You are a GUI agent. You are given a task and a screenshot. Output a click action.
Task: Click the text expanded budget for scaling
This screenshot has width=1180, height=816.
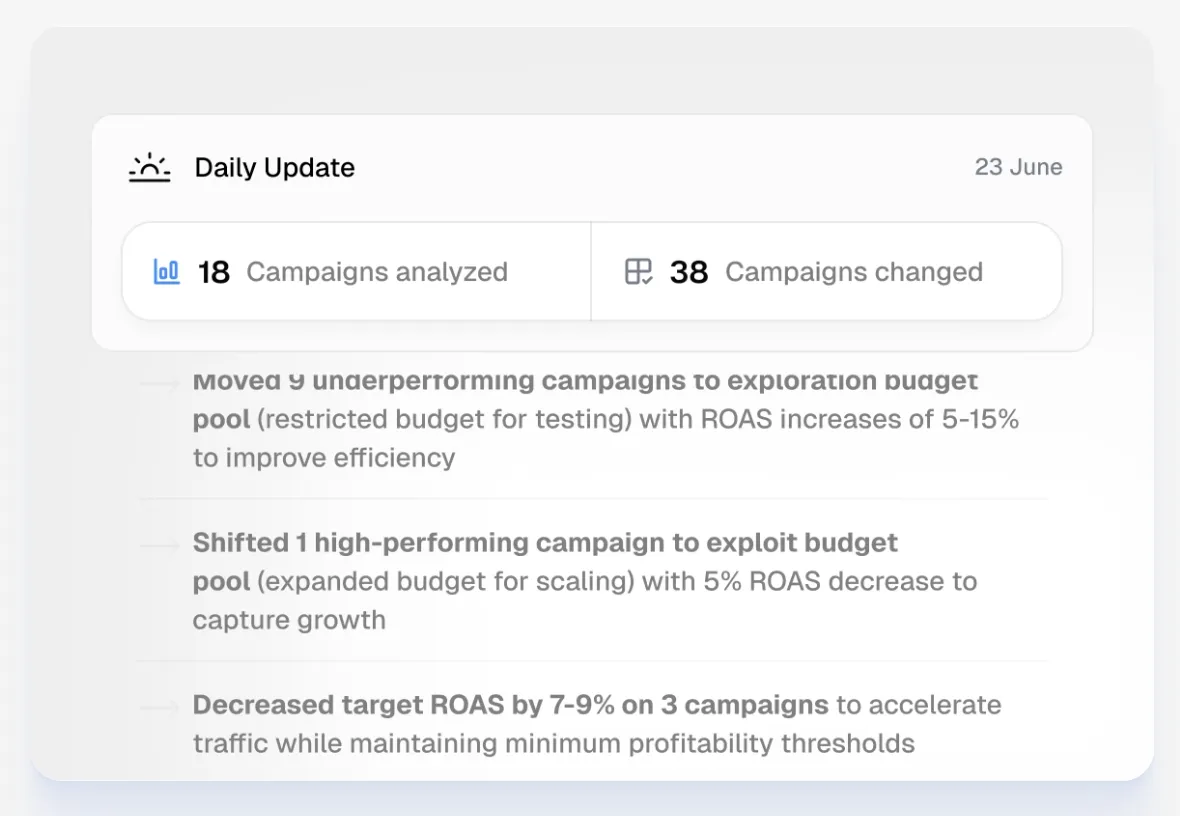[448, 582]
